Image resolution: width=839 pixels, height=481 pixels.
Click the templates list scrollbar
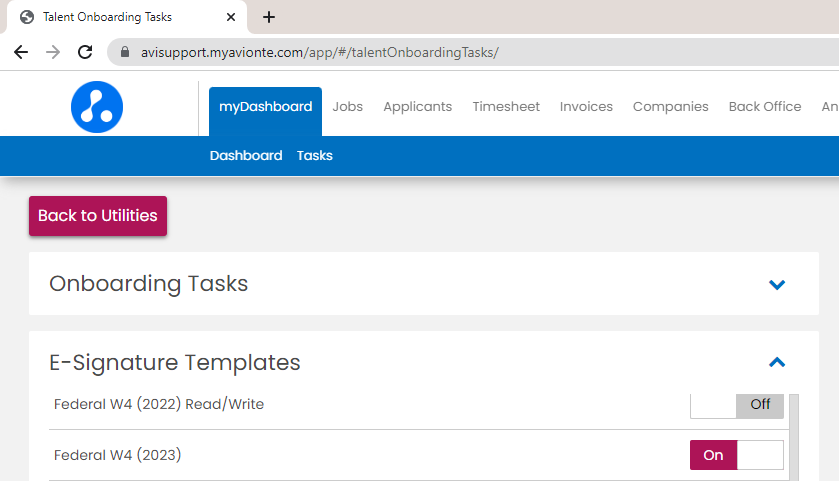[794, 435]
